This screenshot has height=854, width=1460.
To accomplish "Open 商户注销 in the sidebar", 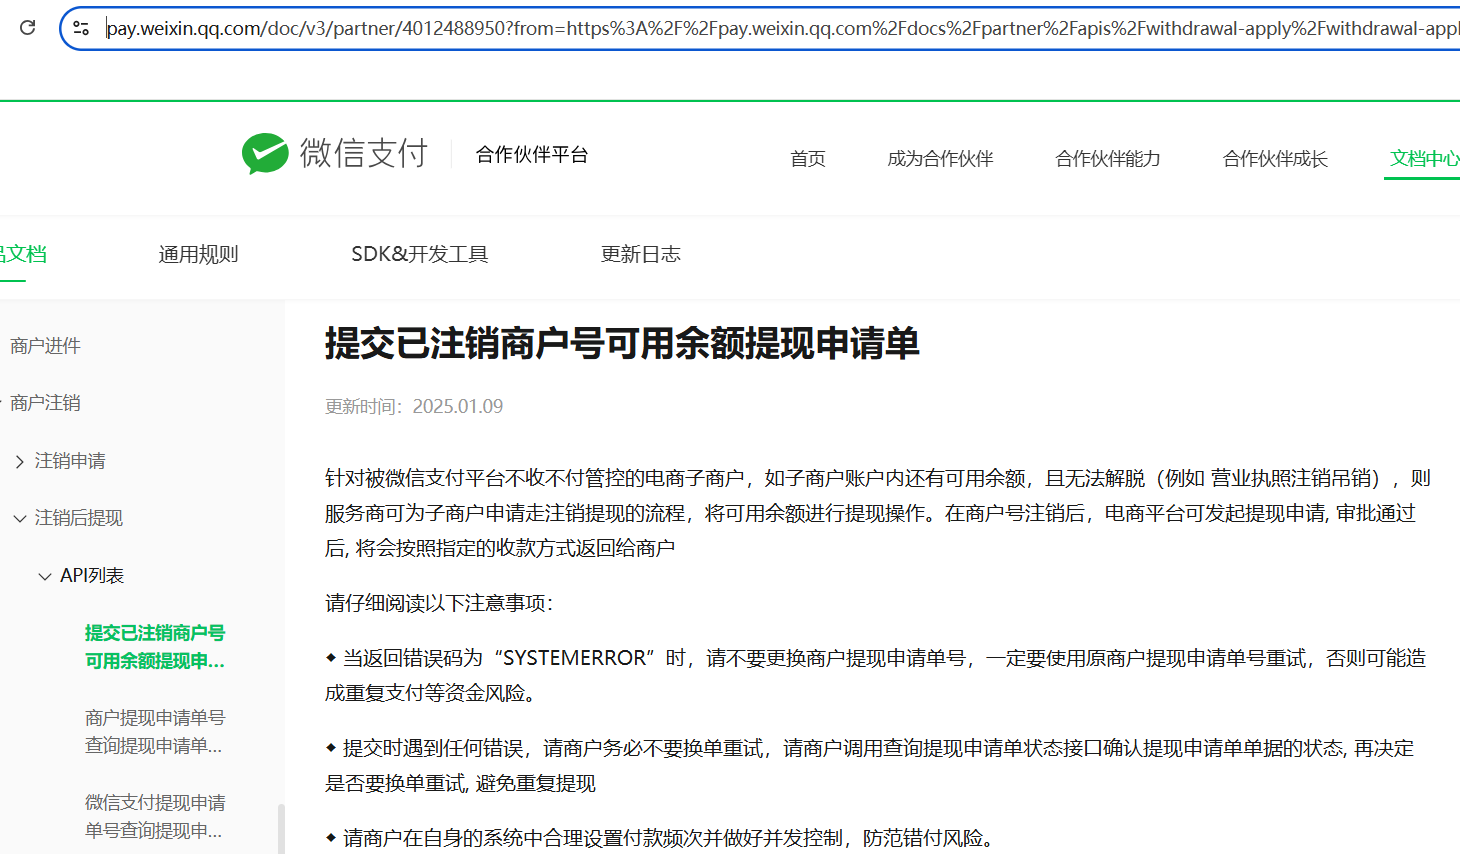I will tap(45, 403).
